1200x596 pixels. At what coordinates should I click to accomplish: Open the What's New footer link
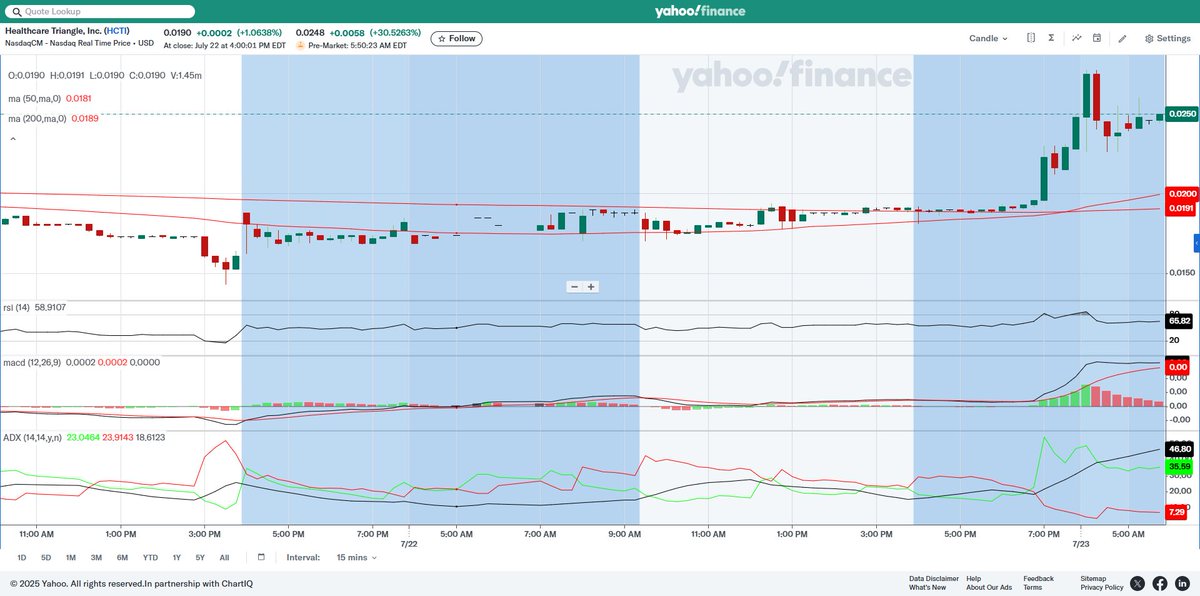[927, 587]
